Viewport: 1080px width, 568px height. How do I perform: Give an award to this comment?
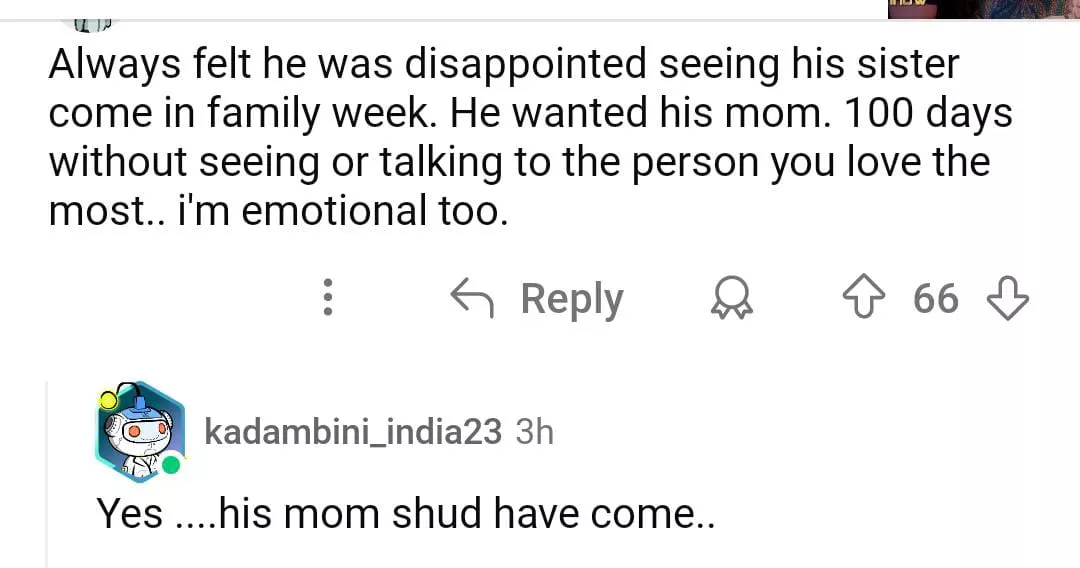coord(731,298)
